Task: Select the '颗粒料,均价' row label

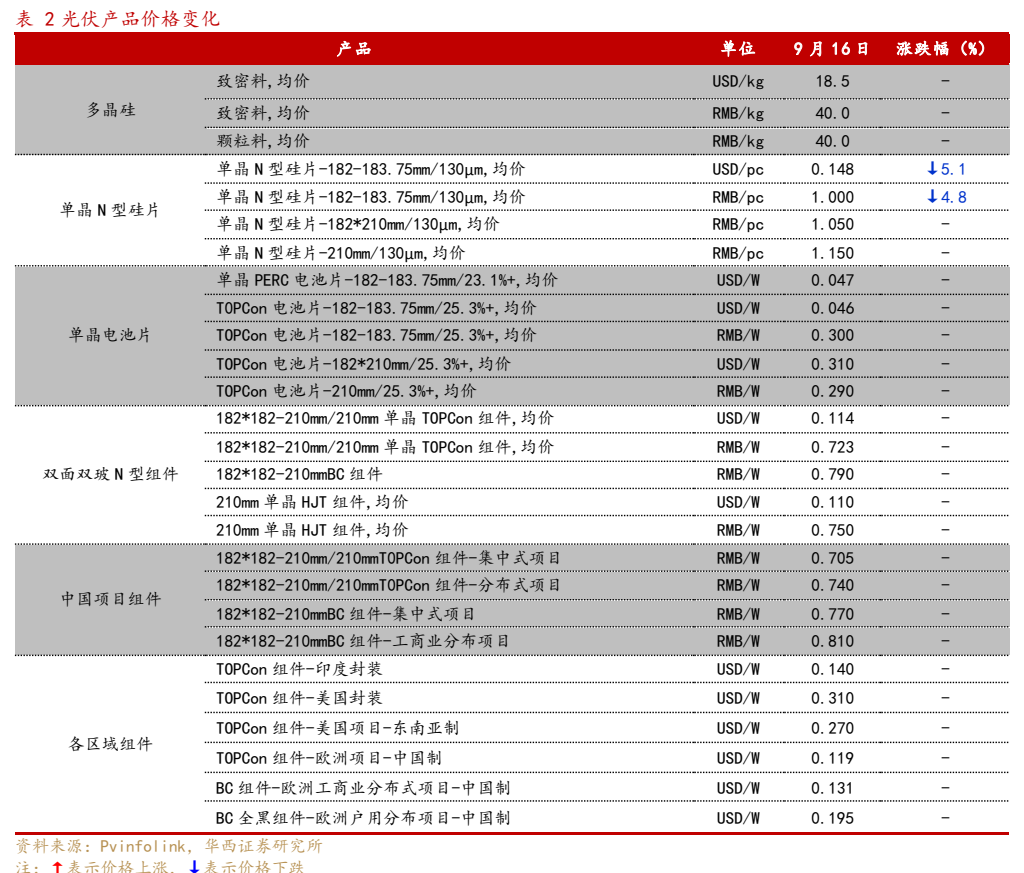Action: pos(263,141)
